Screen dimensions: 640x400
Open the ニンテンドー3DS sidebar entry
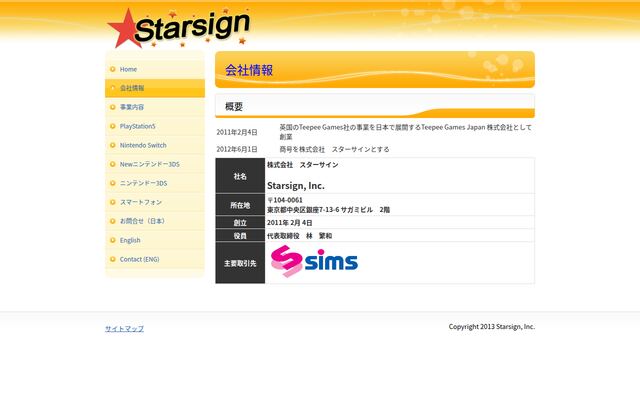pos(155,183)
